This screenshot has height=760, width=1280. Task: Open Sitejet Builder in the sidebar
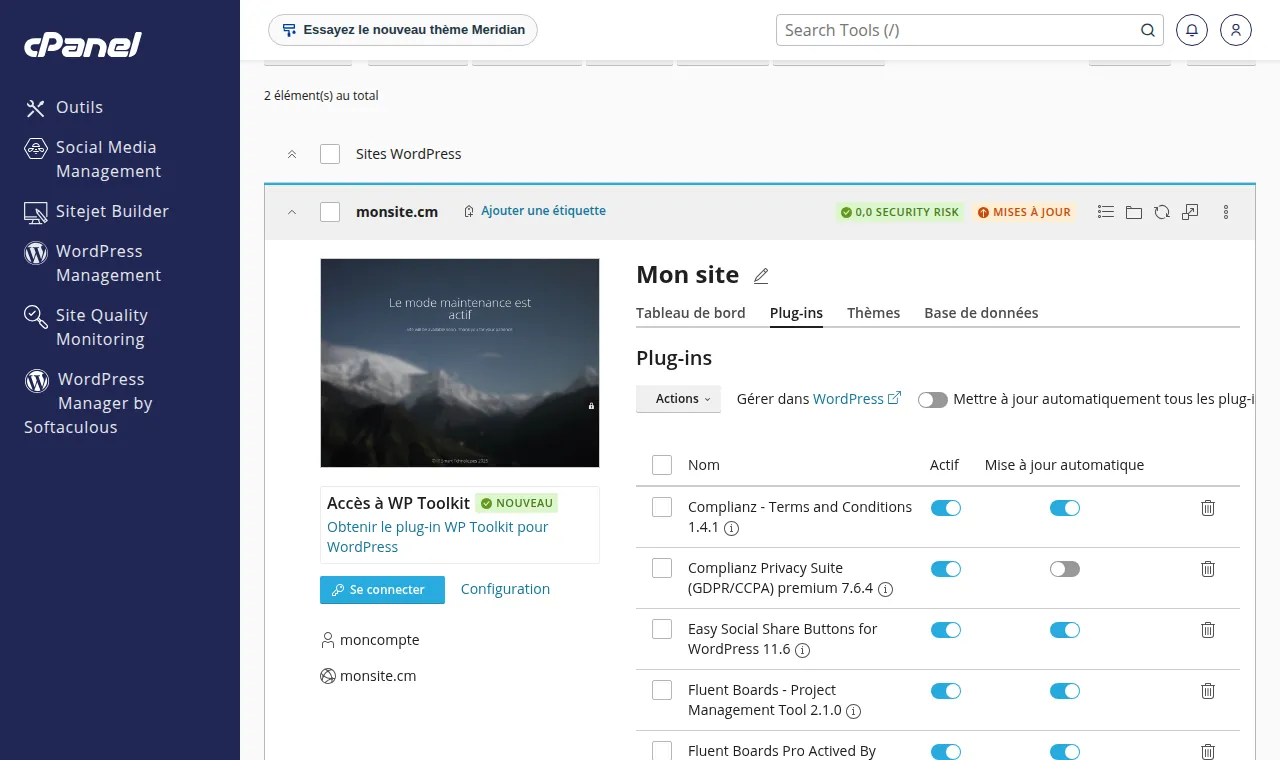97,211
